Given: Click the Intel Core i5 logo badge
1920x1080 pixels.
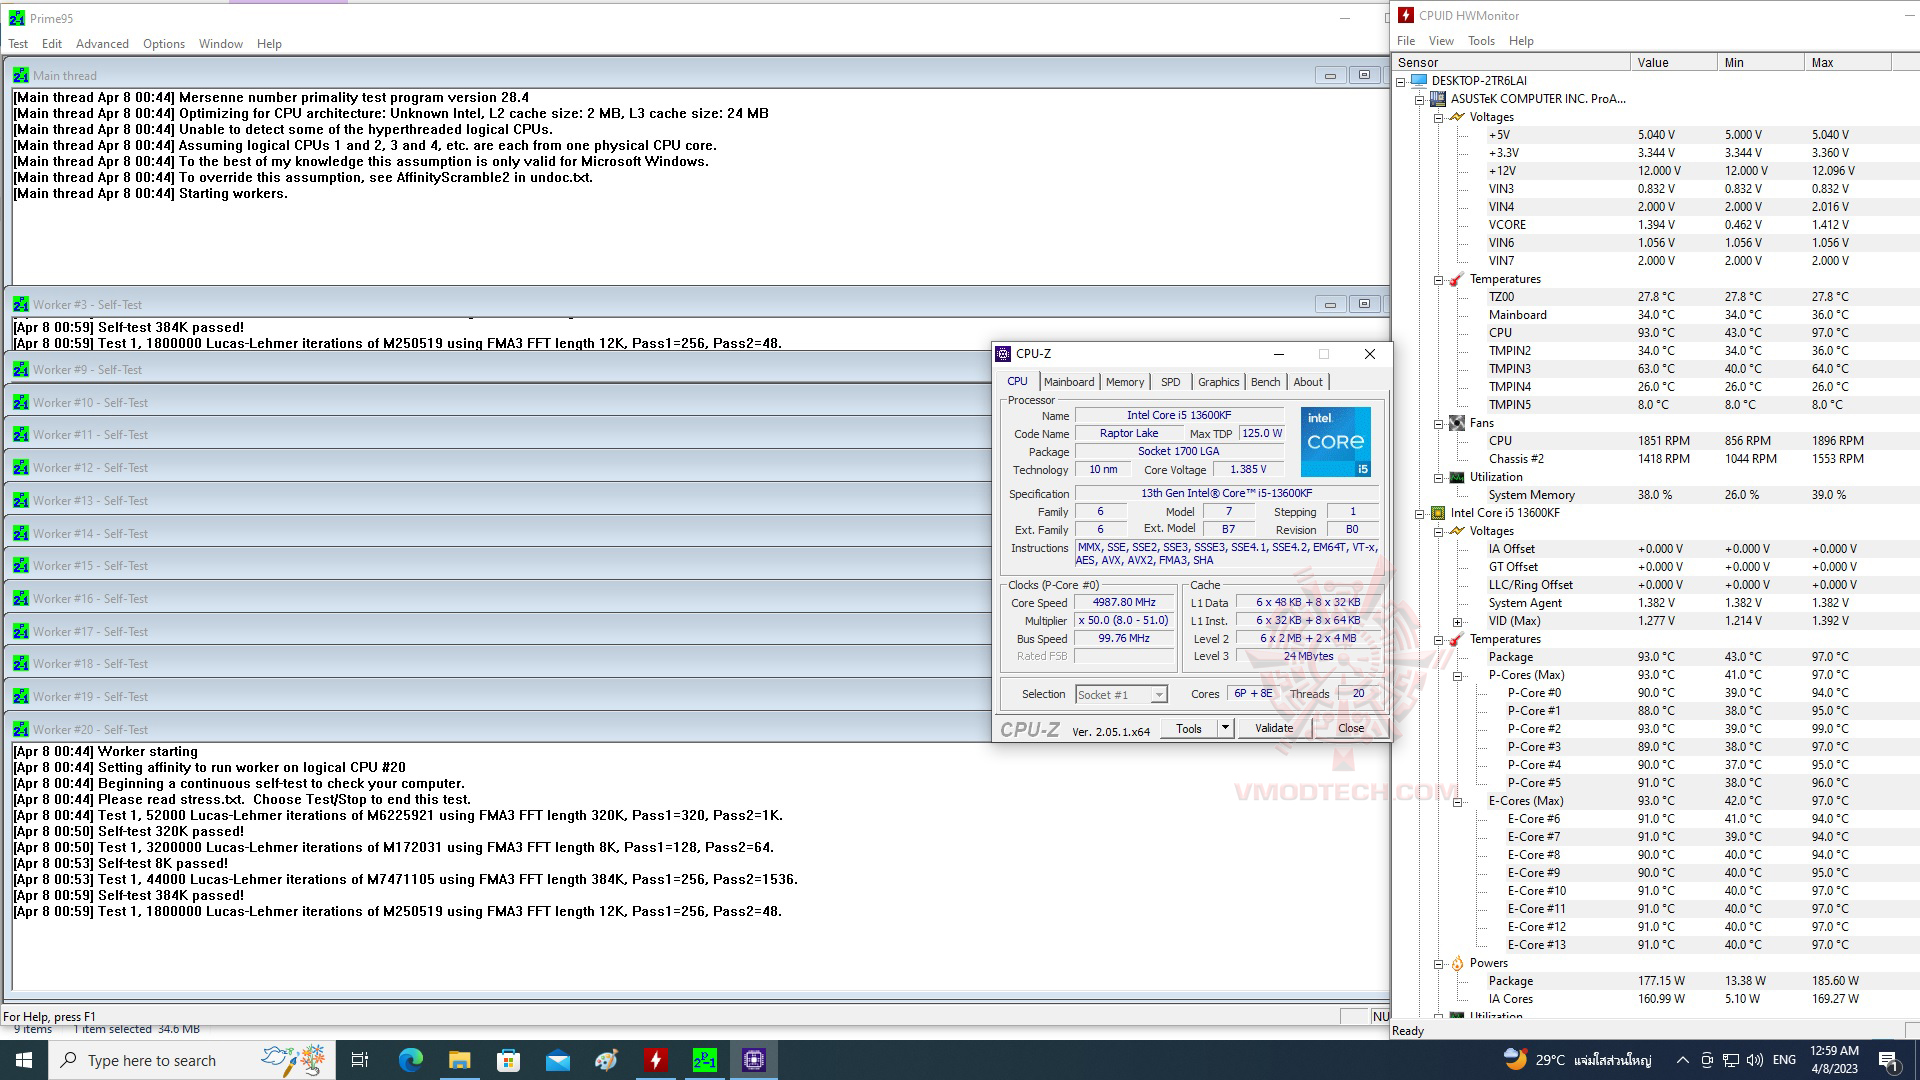Looking at the screenshot, I should pyautogui.click(x=1335, y=442).
